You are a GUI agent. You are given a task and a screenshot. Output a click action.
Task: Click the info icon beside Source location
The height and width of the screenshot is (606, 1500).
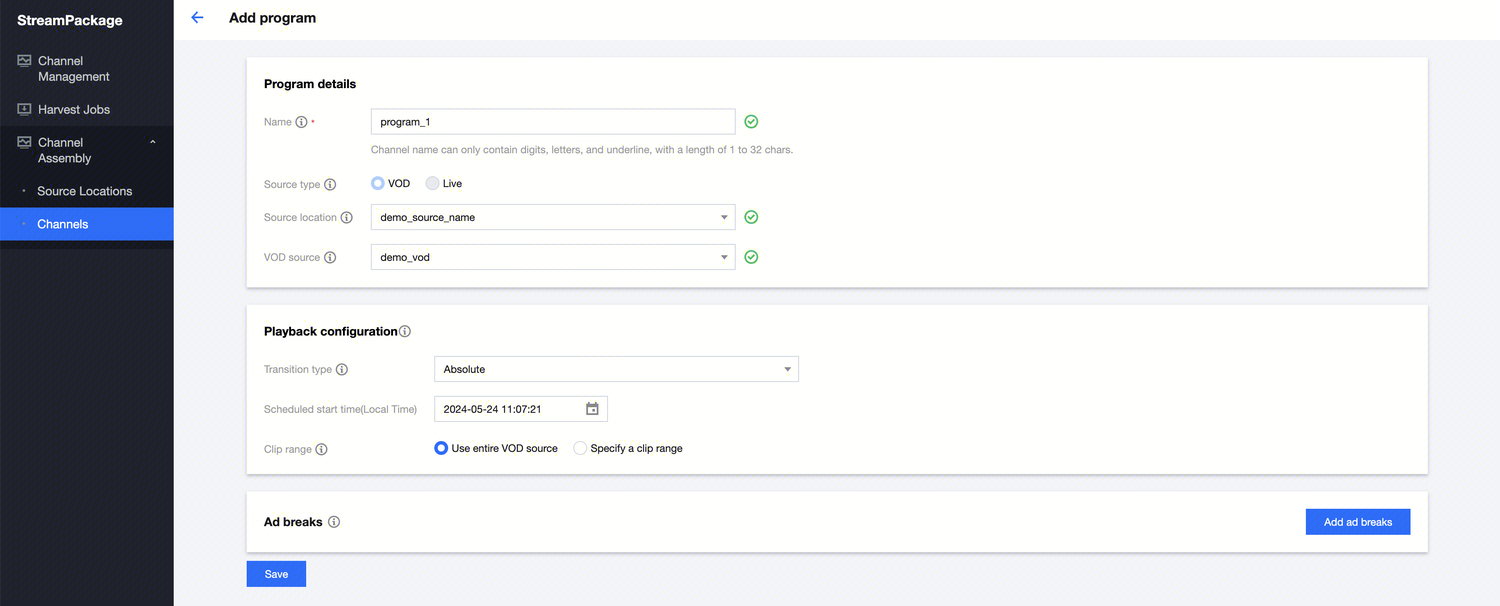point(346,217)
